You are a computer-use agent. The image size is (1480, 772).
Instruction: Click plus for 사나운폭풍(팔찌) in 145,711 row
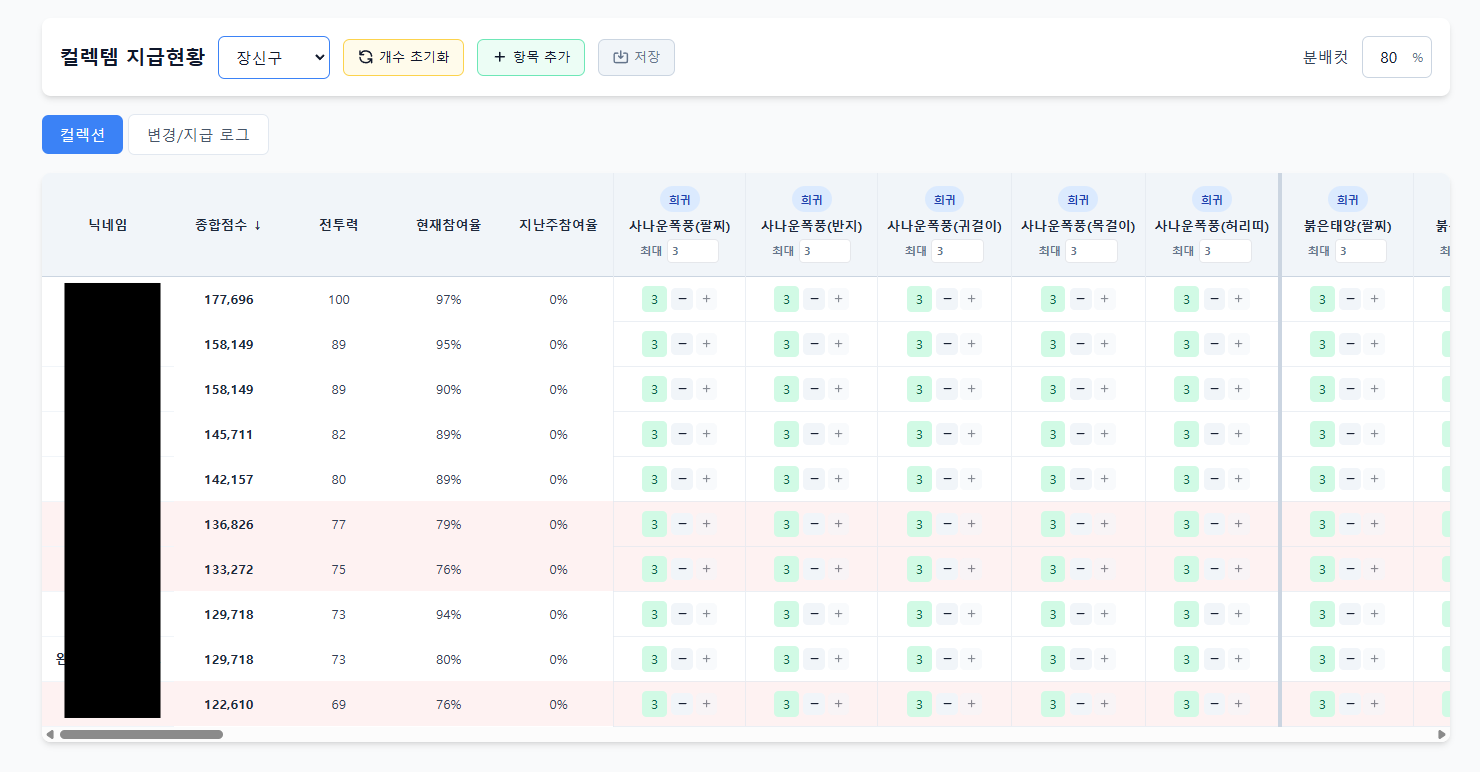coord(706,434)
